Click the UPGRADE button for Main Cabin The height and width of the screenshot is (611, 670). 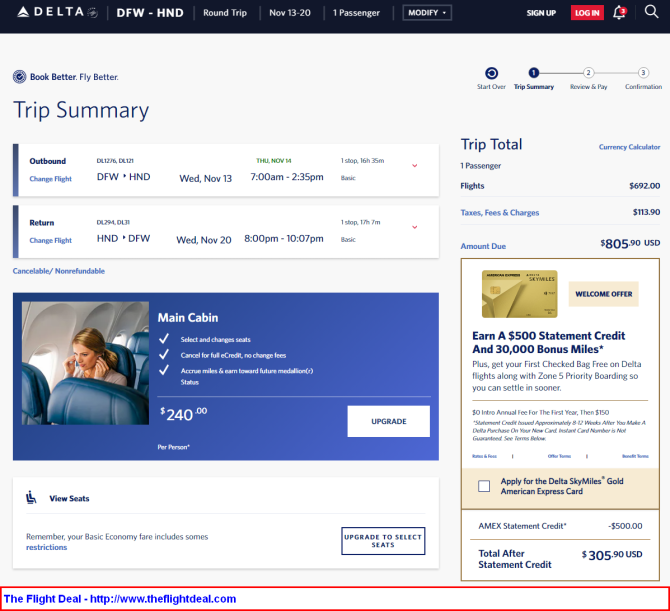388,421
